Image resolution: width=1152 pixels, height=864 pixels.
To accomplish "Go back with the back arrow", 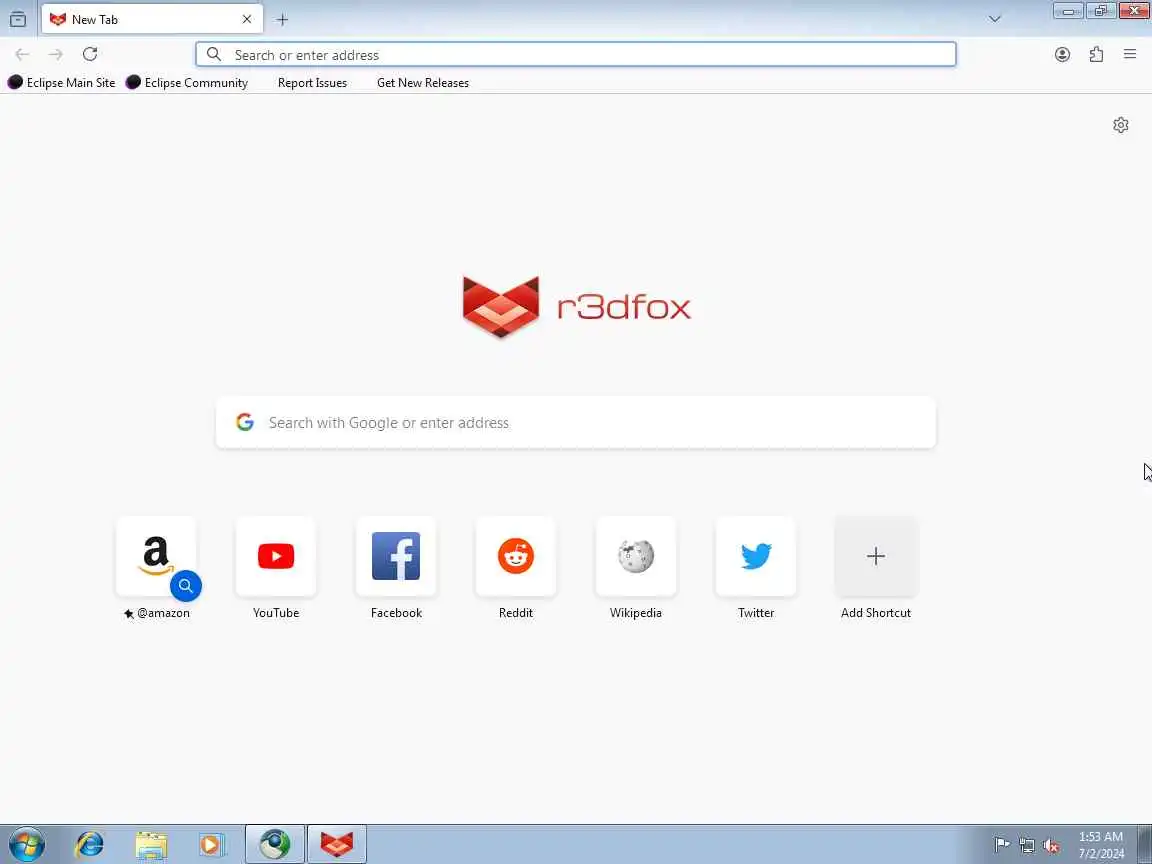I will point(22,54).
